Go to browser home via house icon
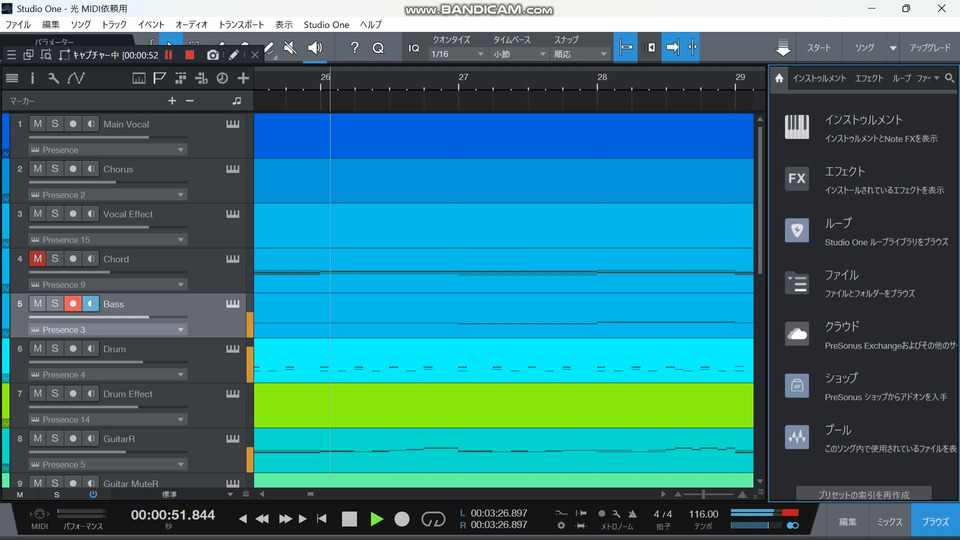960x540 pixels. click(780, 78)
